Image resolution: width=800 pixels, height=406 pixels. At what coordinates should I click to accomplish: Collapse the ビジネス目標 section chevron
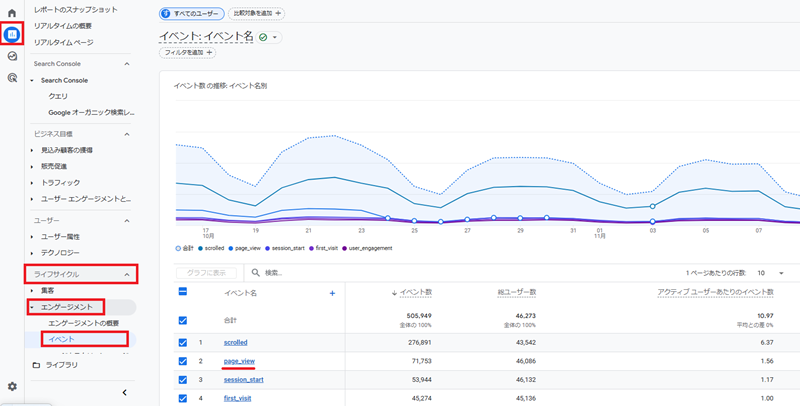(127, 134)
